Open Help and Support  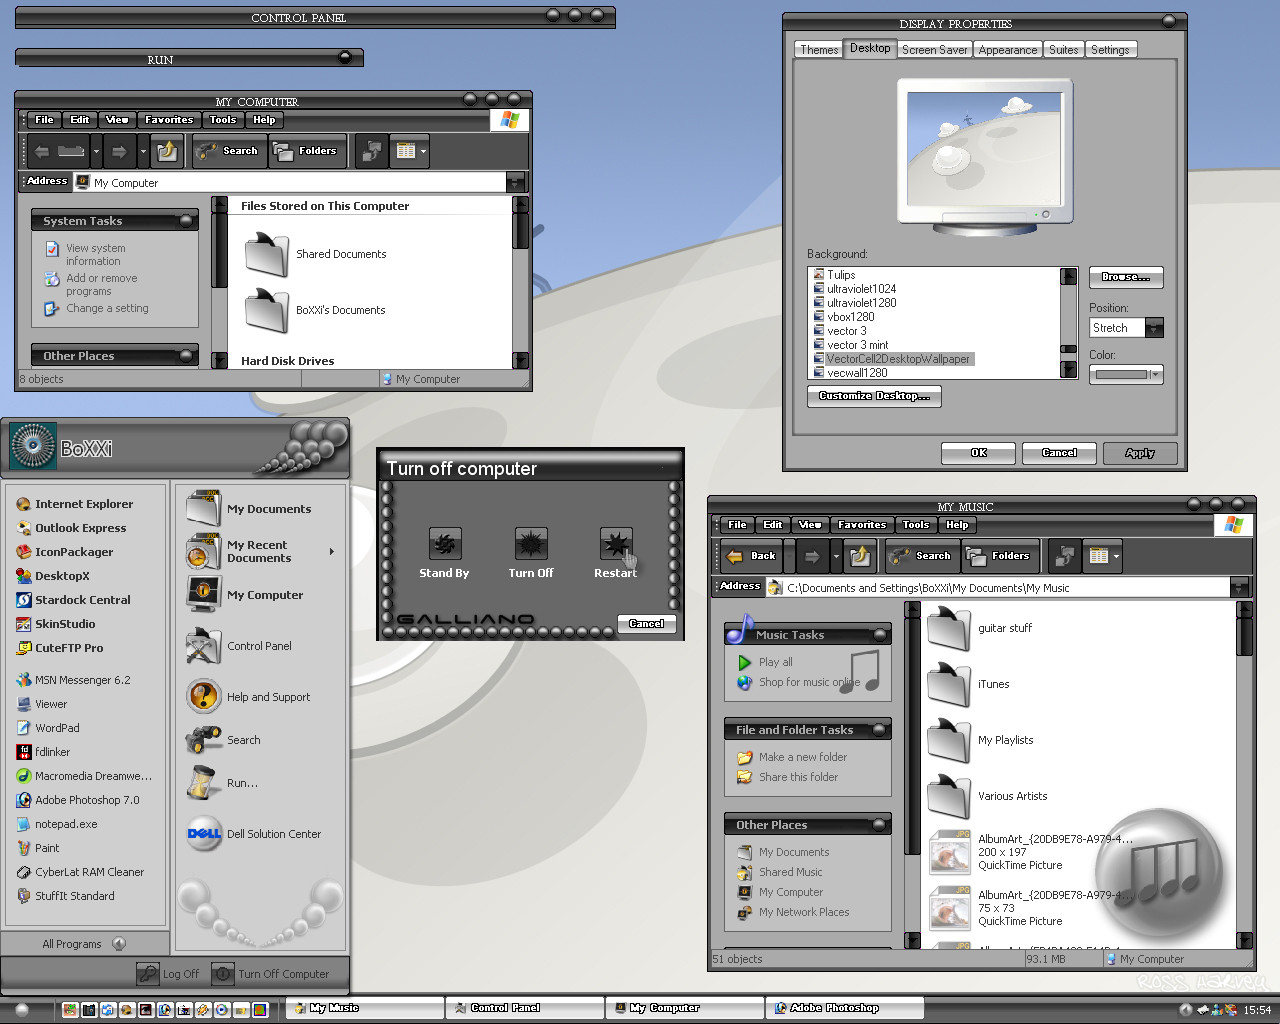click(x=248, y=697)
